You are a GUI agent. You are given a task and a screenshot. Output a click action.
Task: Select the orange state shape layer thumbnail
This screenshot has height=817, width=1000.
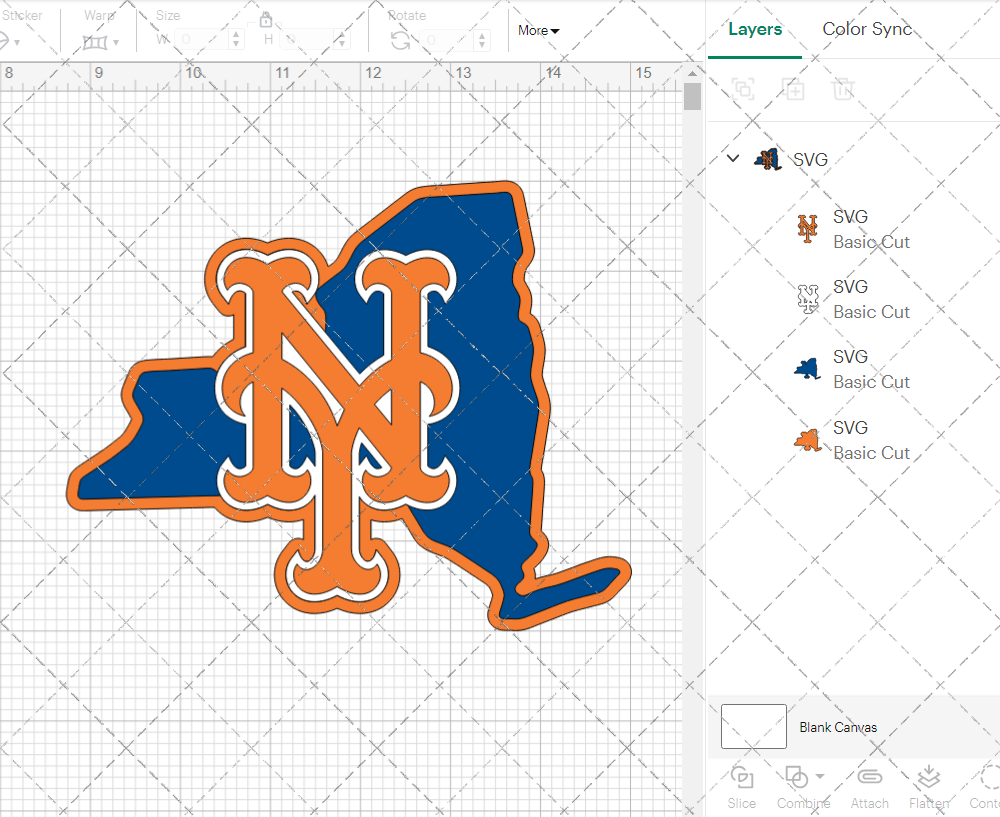click(x=807, y=440)
